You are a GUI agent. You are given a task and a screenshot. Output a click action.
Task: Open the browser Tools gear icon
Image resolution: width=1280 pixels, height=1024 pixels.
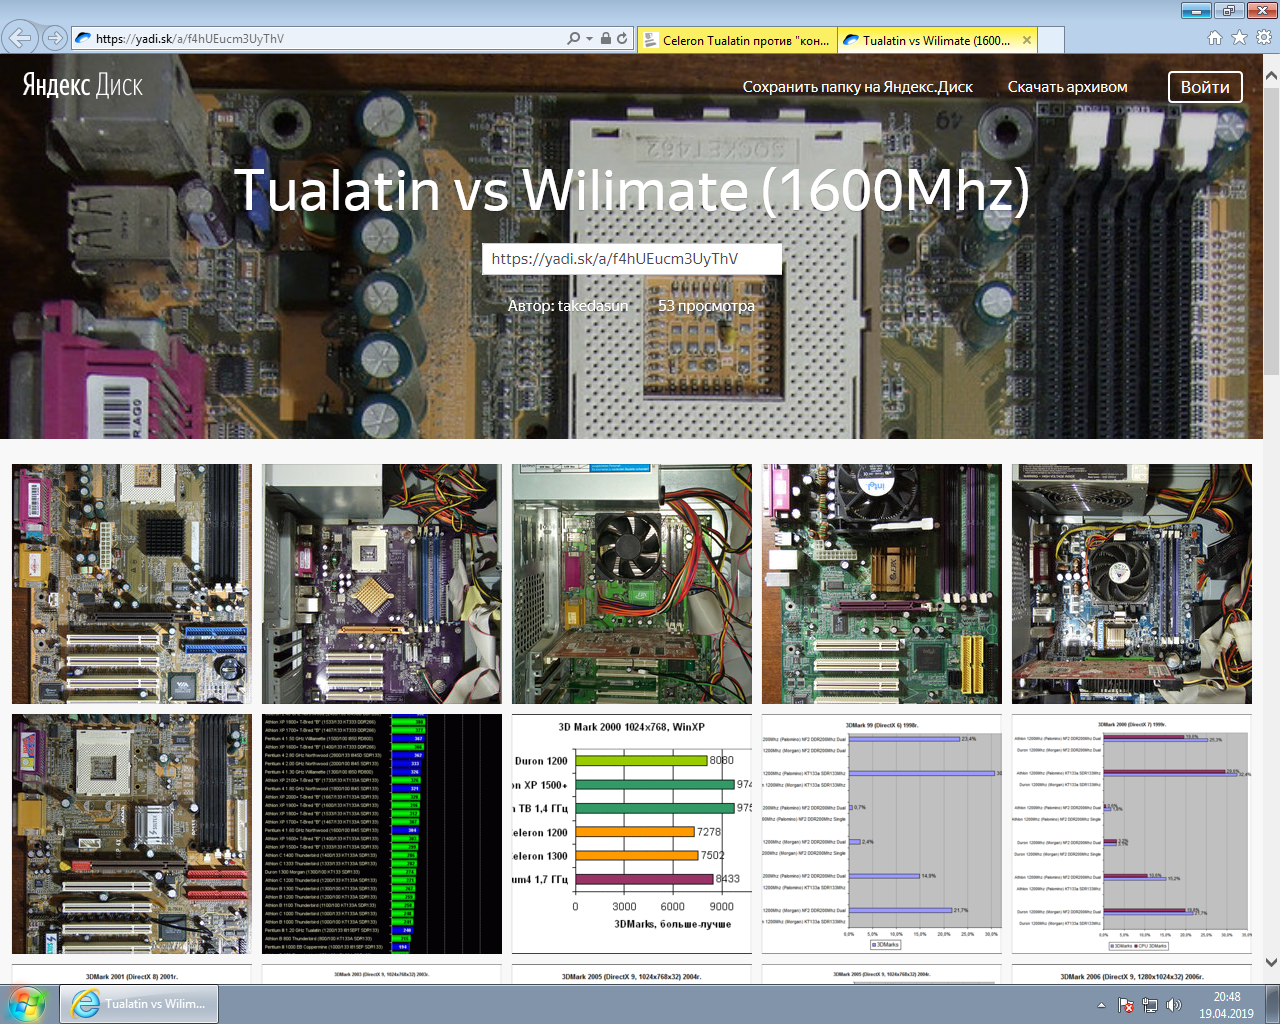(1263, 38)
